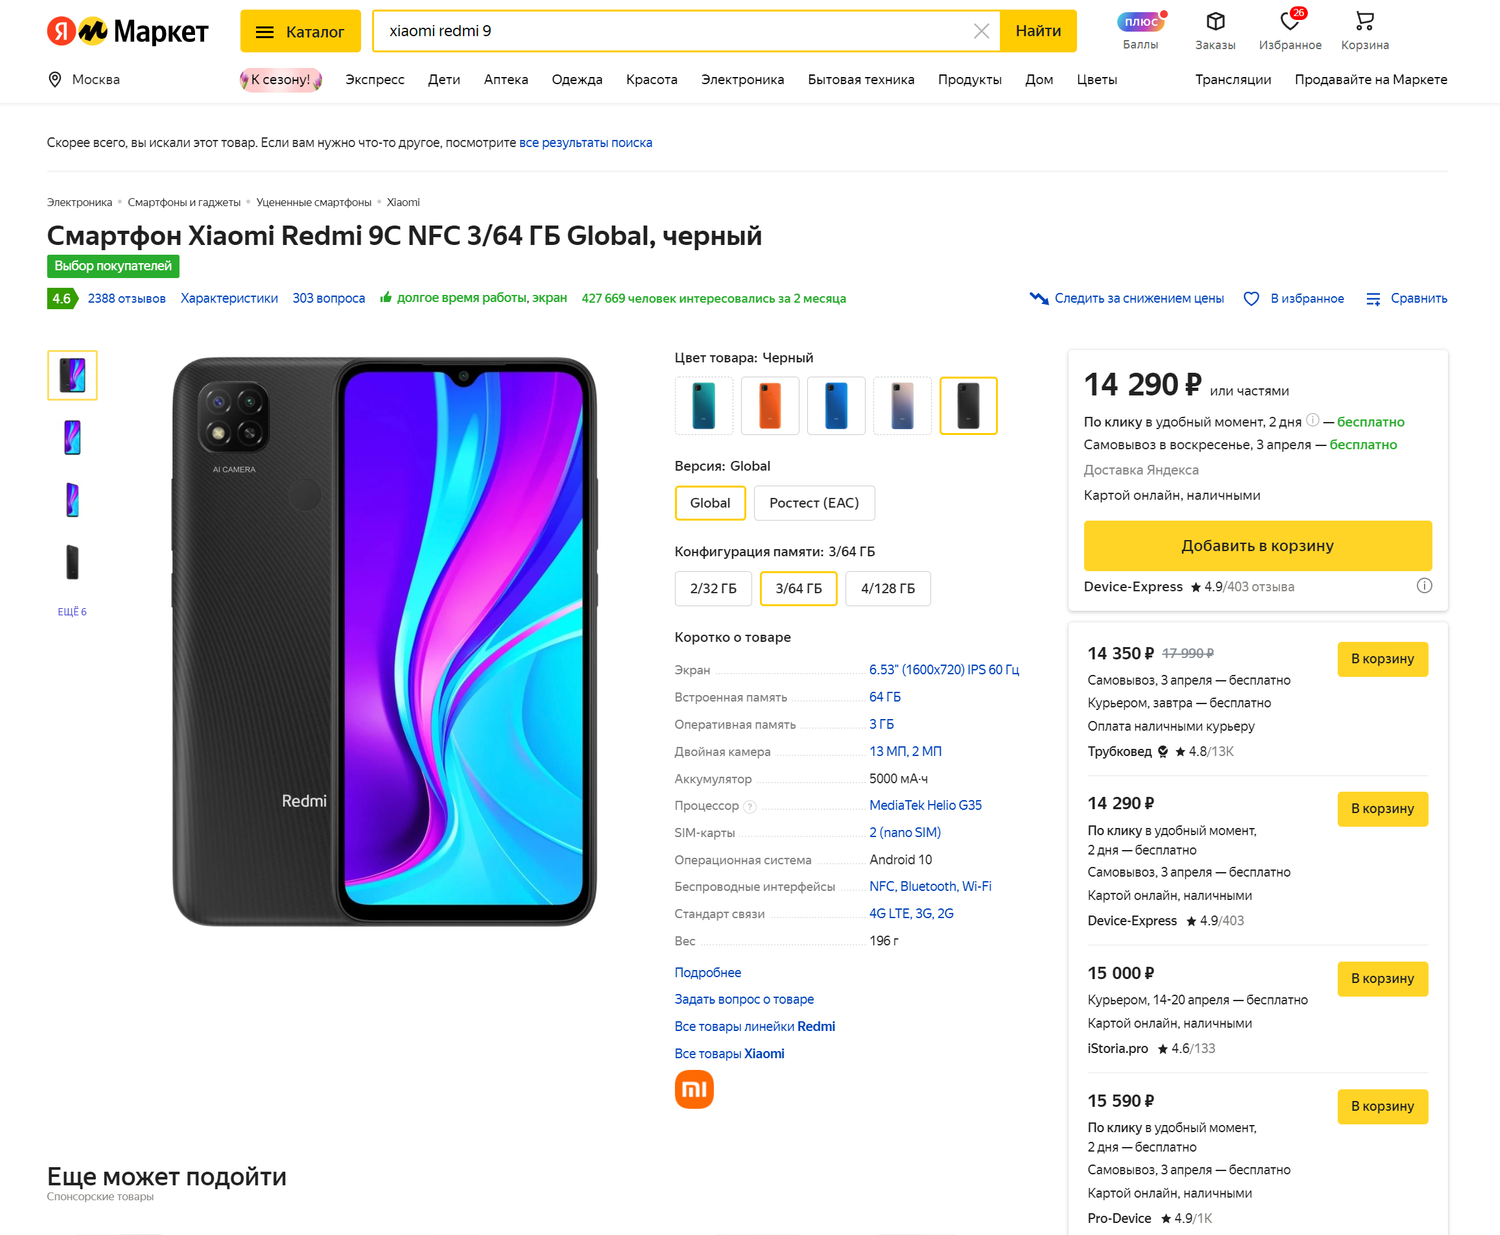Expand full specs with Подробнее
Image resolution: width=1500 pixels, height=1235 pixels.
click(708, 972)
